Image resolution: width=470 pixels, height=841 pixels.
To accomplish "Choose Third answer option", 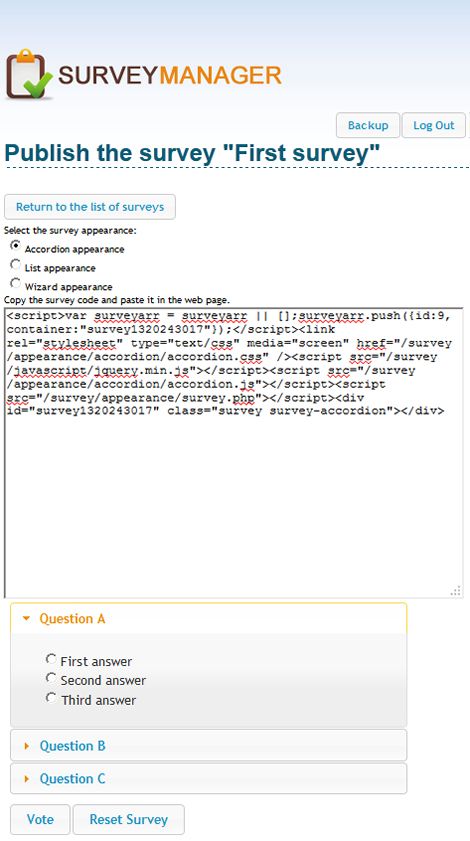I will pos(51,697).
